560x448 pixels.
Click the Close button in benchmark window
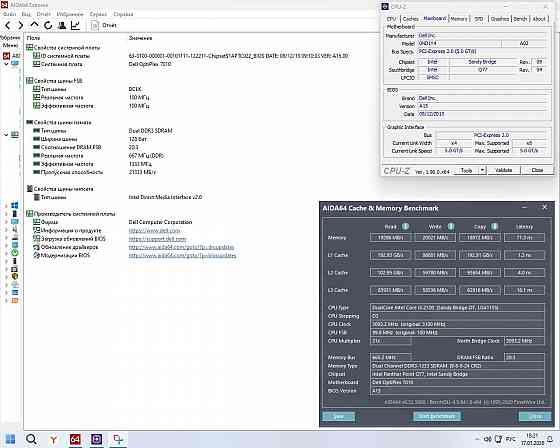coord(535,416)
